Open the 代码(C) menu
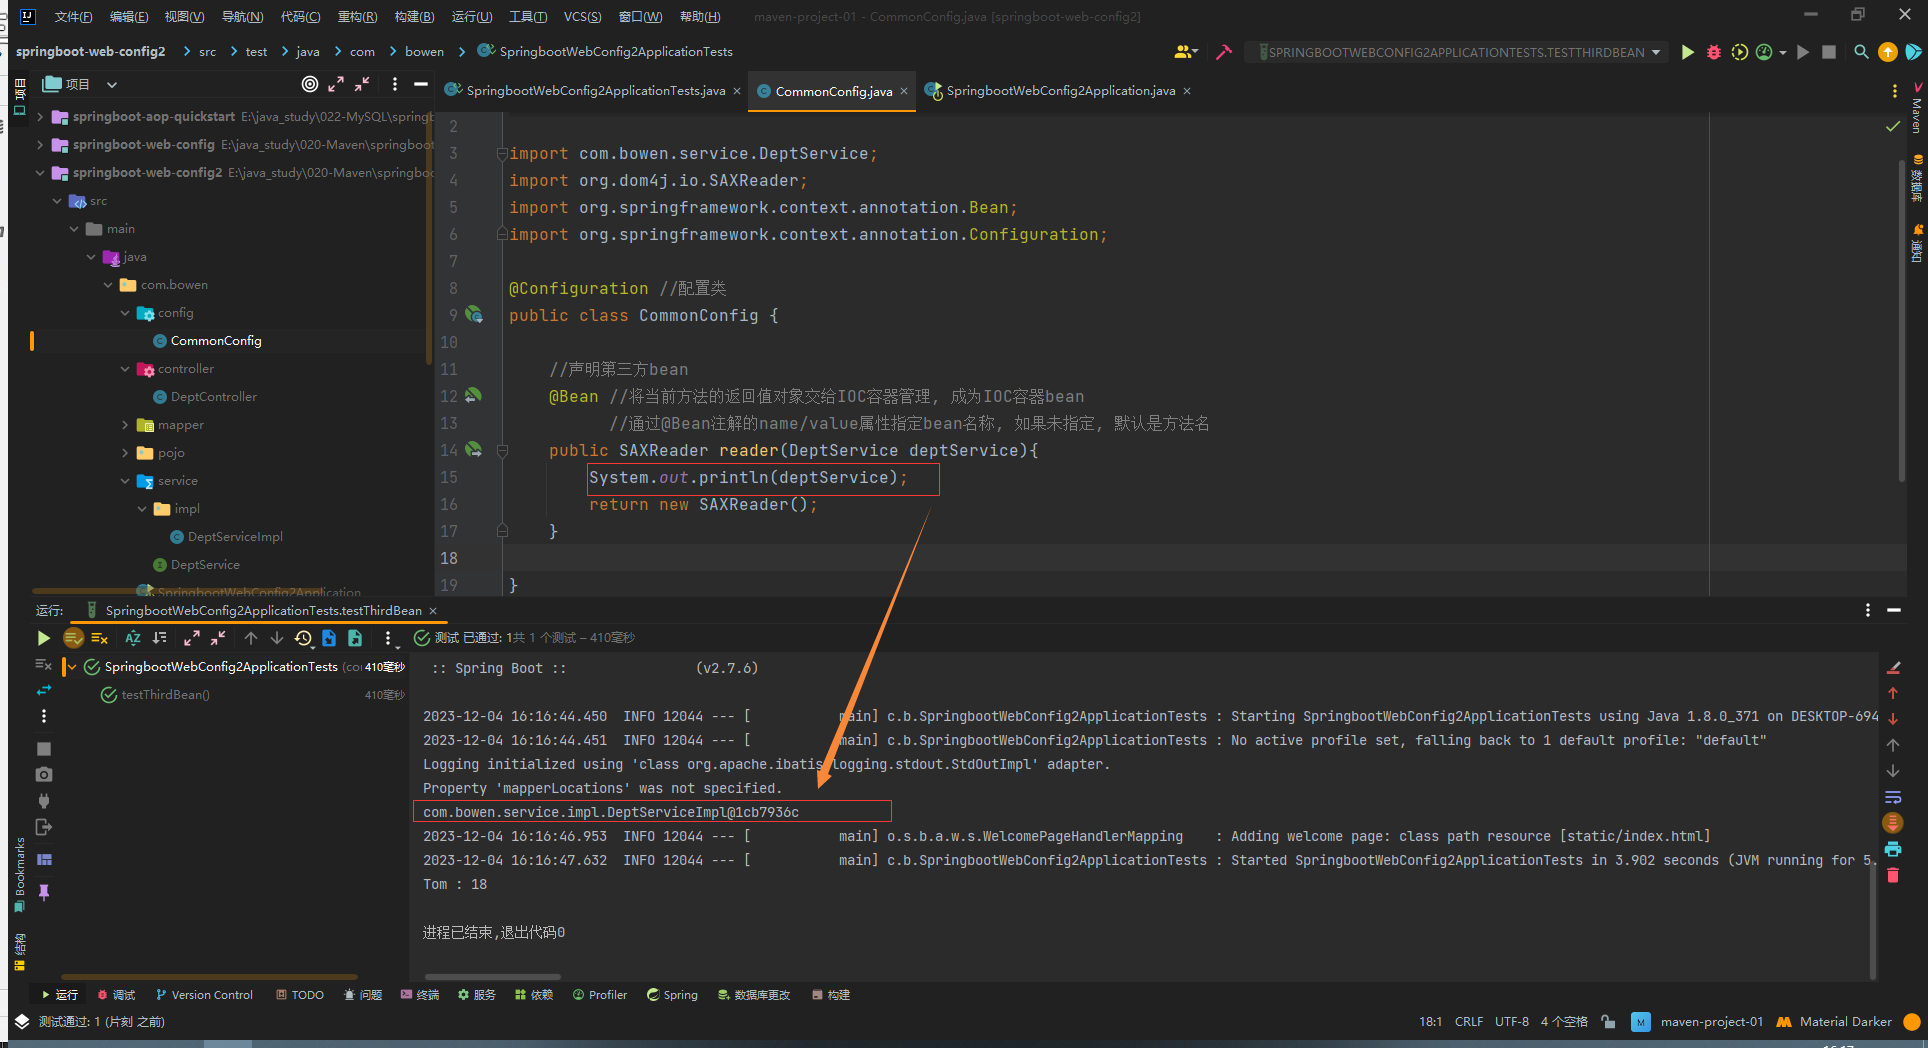Viewport: 1928px width, 1048px height. (x=300, y=16)
